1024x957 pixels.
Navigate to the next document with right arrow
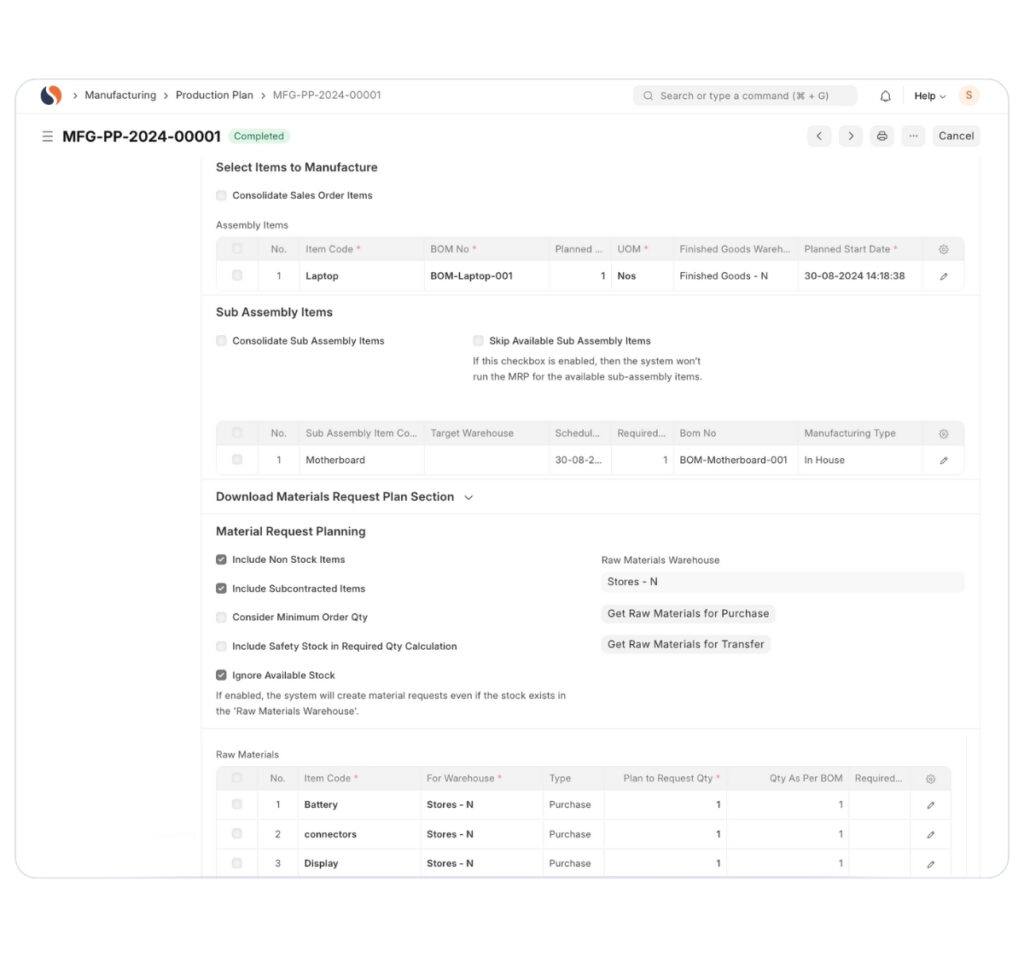point(851,135)
